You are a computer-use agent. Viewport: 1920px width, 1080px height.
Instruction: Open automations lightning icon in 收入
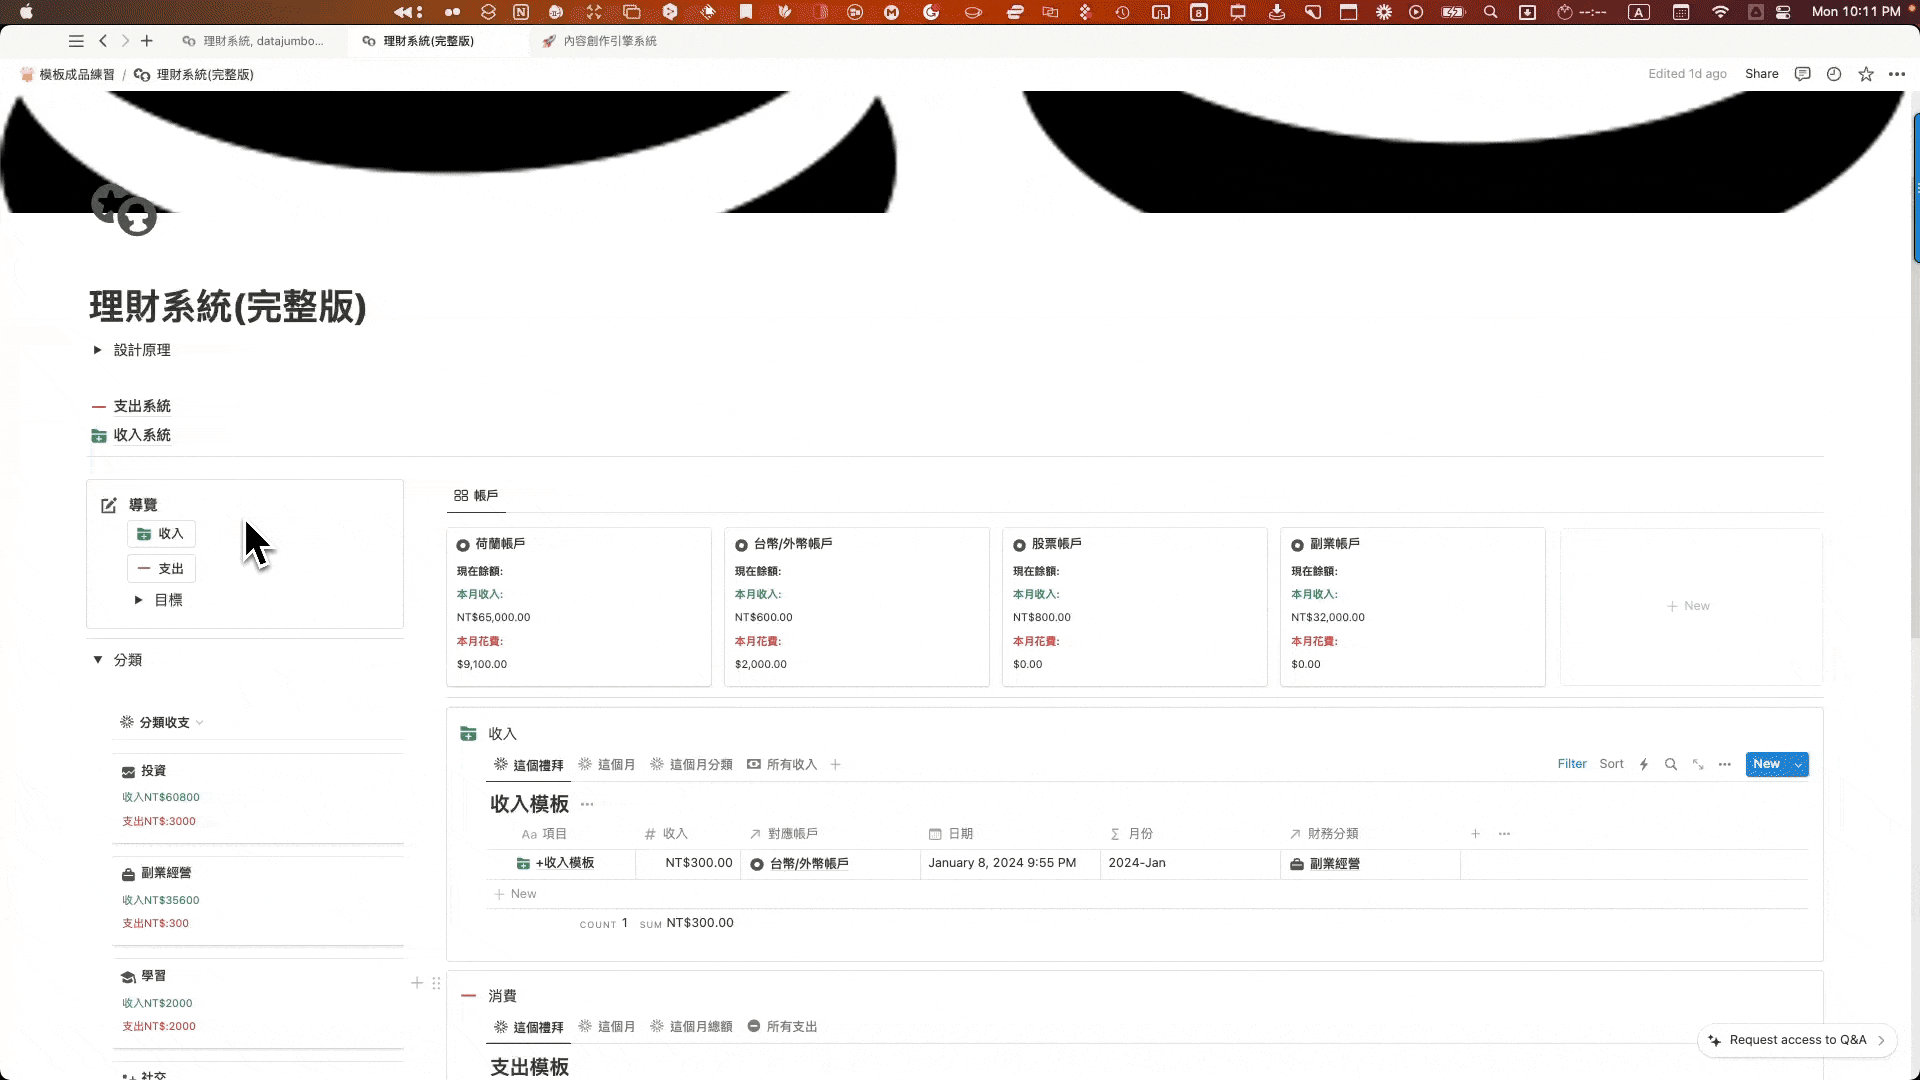click(x=1643, y=764)
